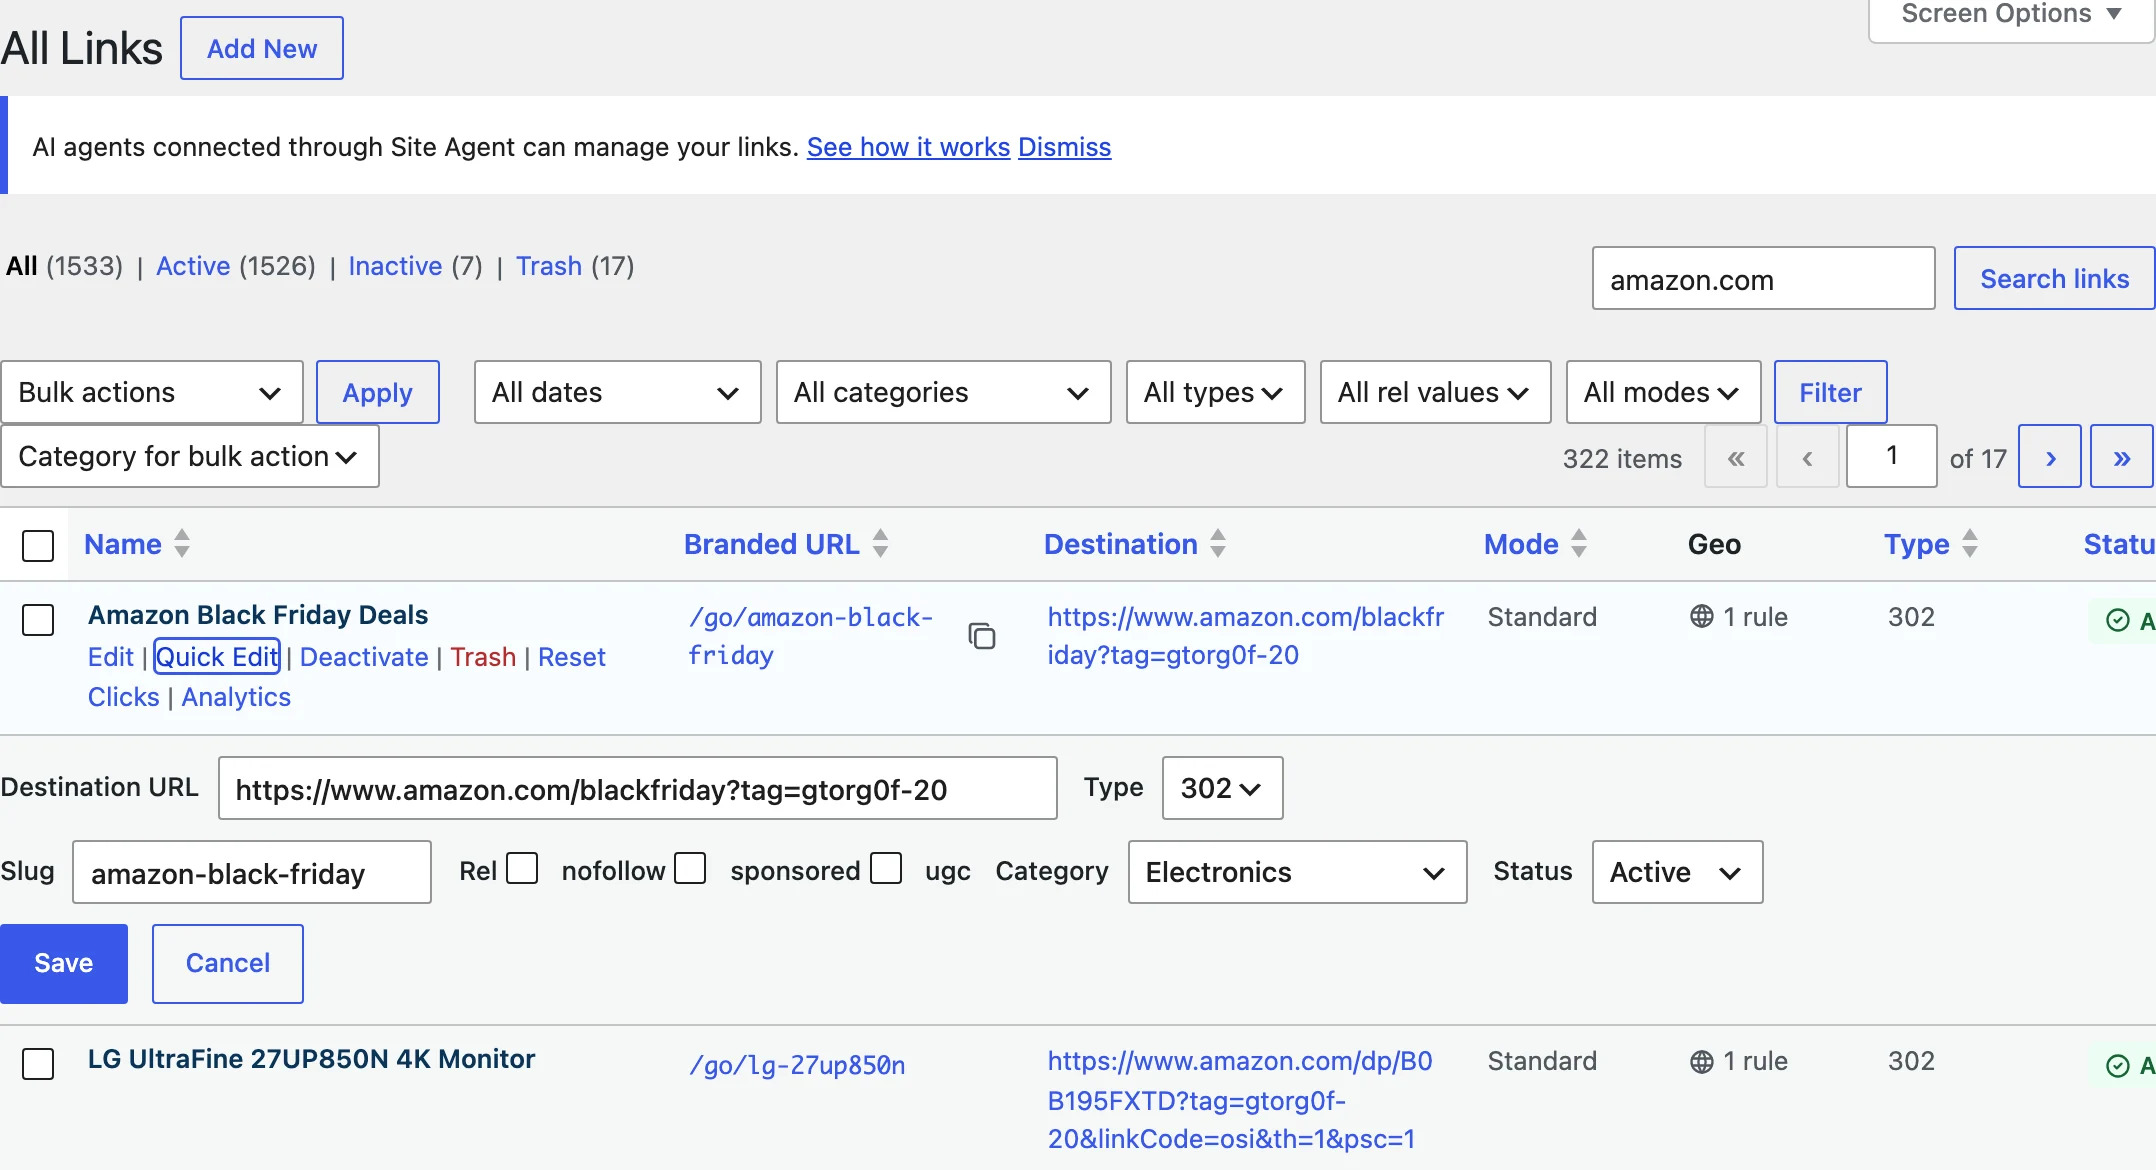Viewport: 2156px width, 1170px height.
Task: Enable ugc rel checkbox
Action: tap(886, 868)
